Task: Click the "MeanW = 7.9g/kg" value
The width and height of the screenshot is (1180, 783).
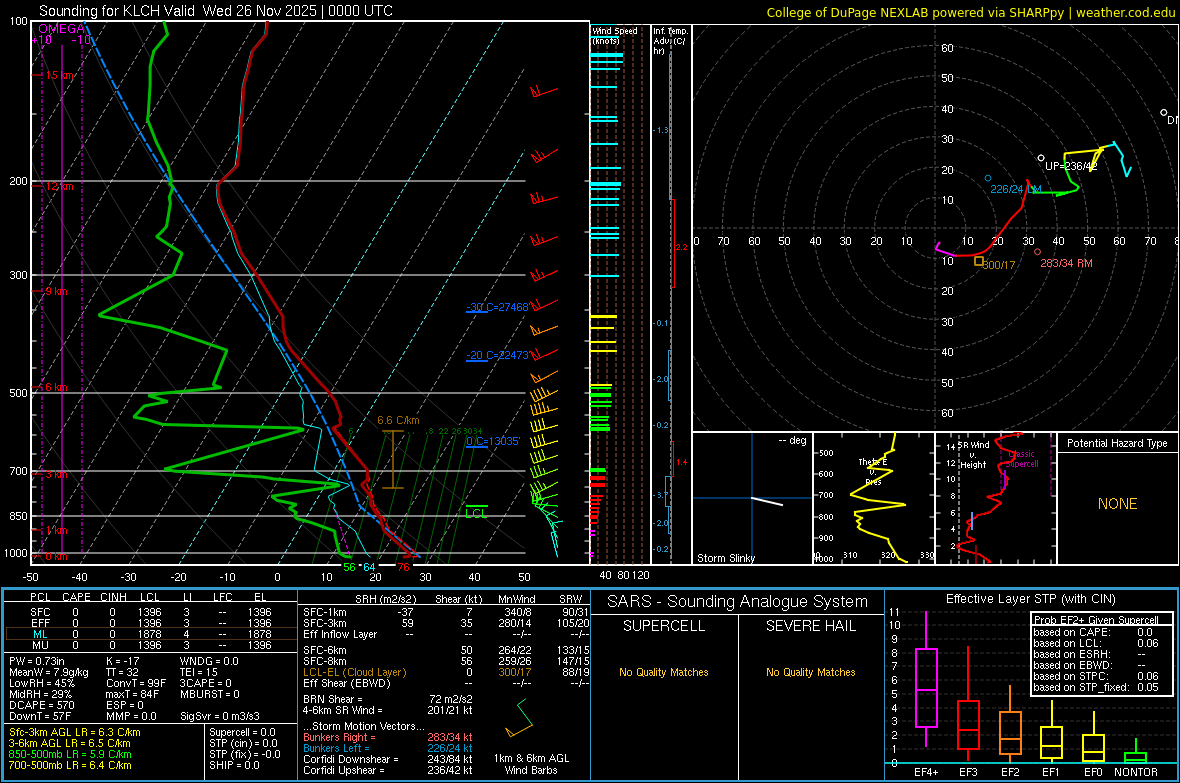Action: (x=48, y=672)
